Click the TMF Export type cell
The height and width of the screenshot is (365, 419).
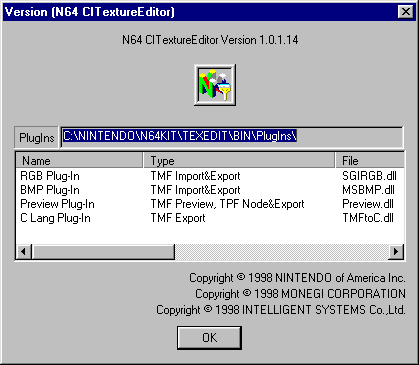[x=178, y=218]
